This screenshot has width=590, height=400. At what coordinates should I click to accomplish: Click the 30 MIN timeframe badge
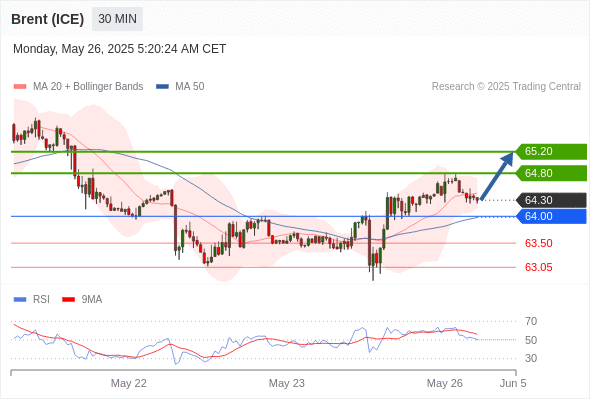pyautogui.click(x=117, y=19)
